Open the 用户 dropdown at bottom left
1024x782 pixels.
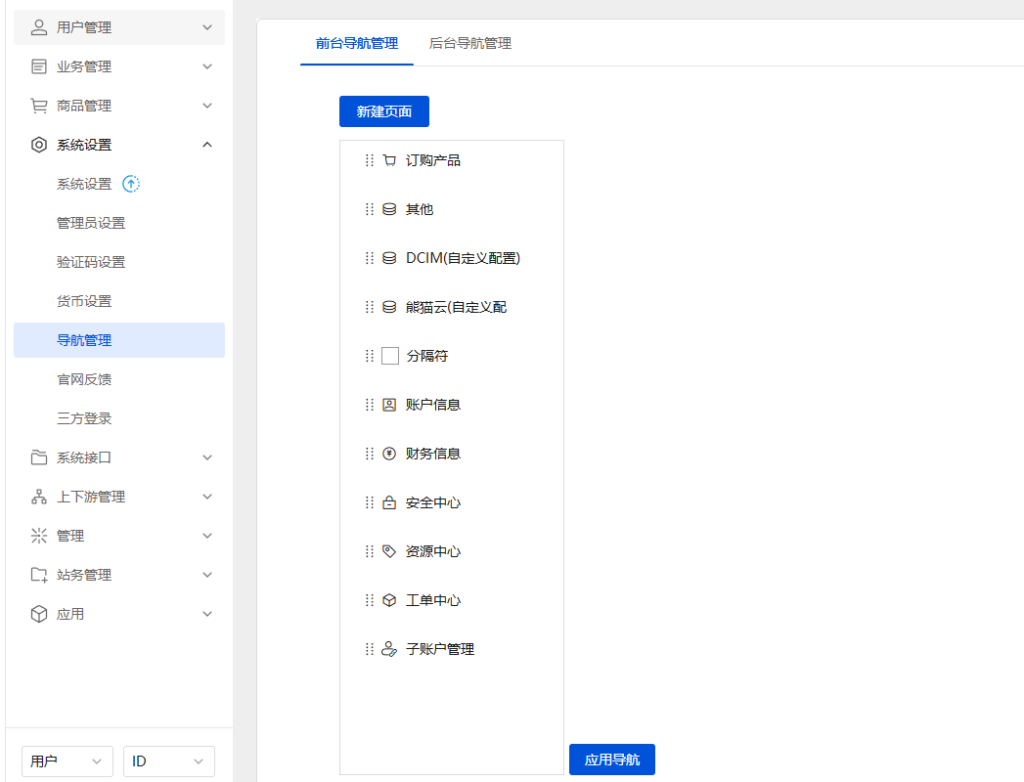67,761
